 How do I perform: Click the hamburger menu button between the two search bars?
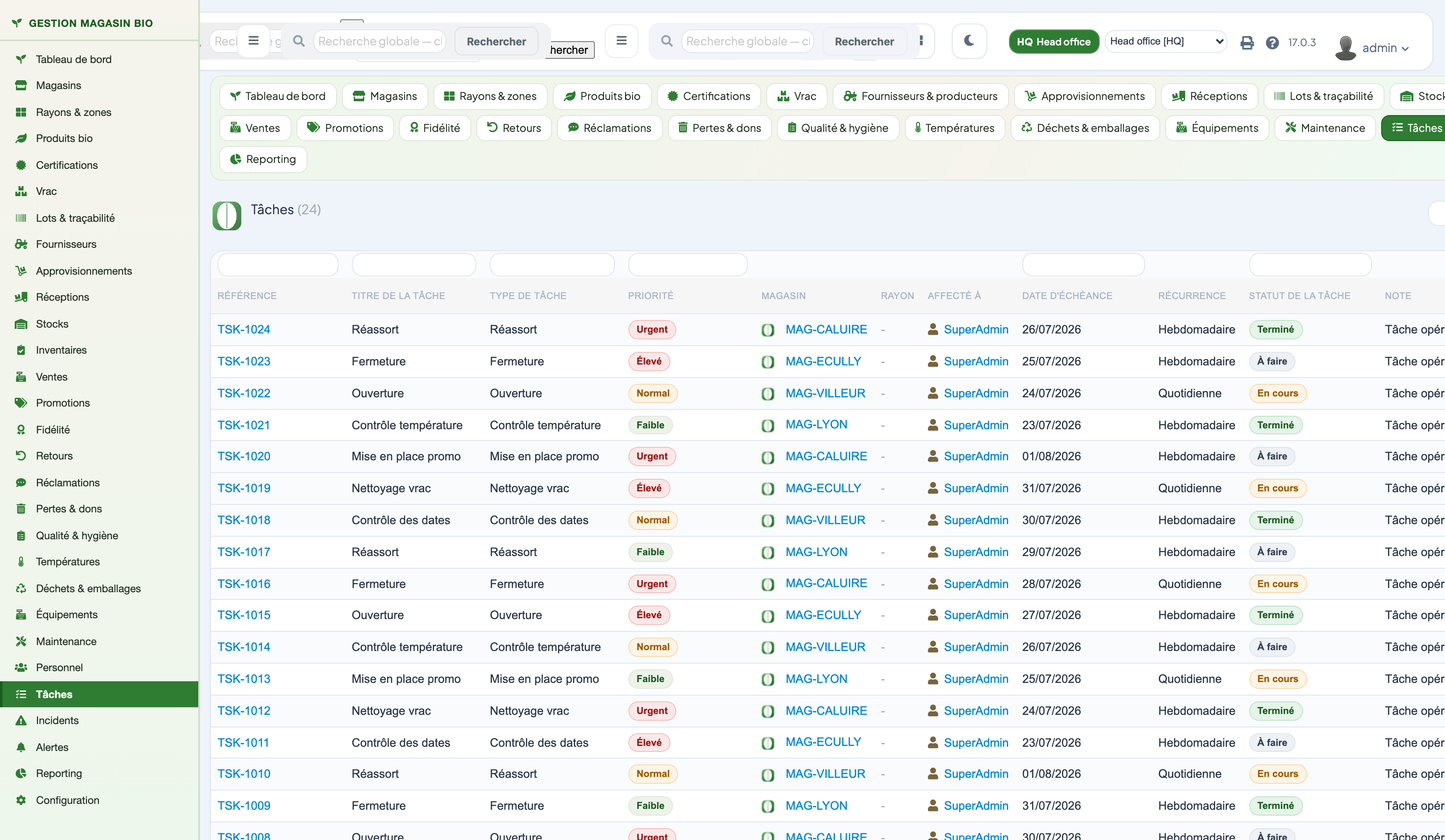pyautogui.click(x=621, y=41)
